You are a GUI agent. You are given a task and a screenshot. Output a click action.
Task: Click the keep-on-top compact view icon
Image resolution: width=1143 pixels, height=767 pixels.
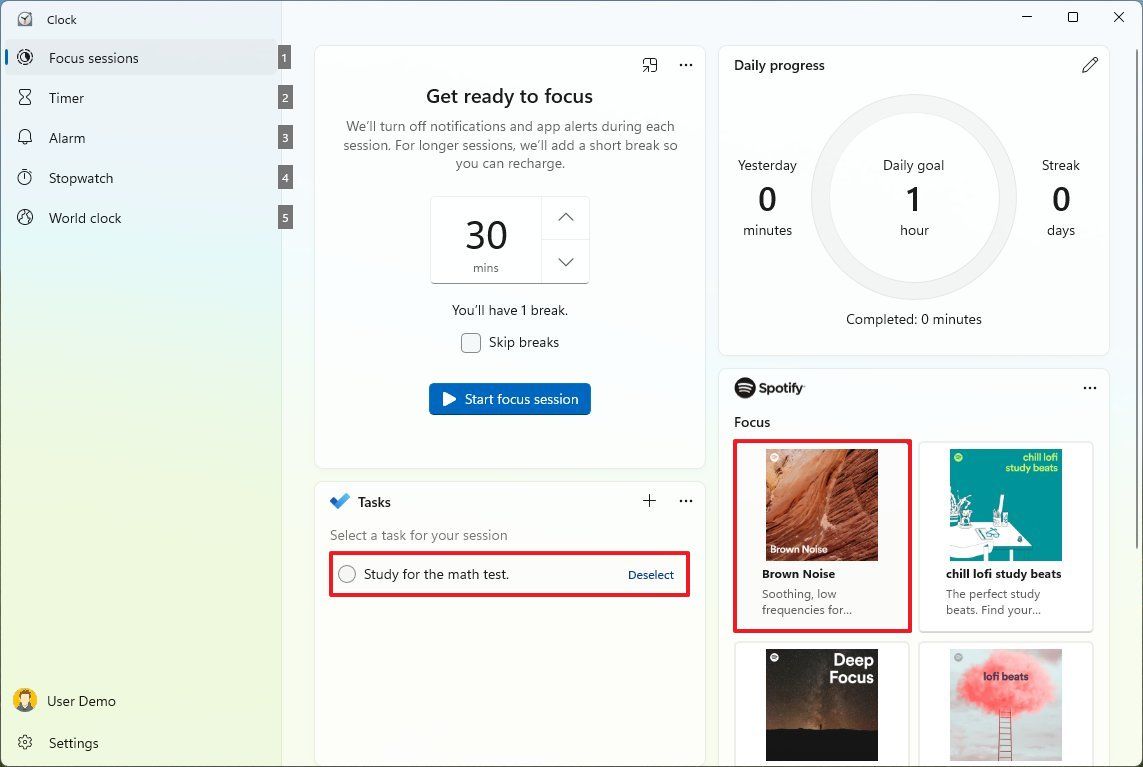[650, 65]
